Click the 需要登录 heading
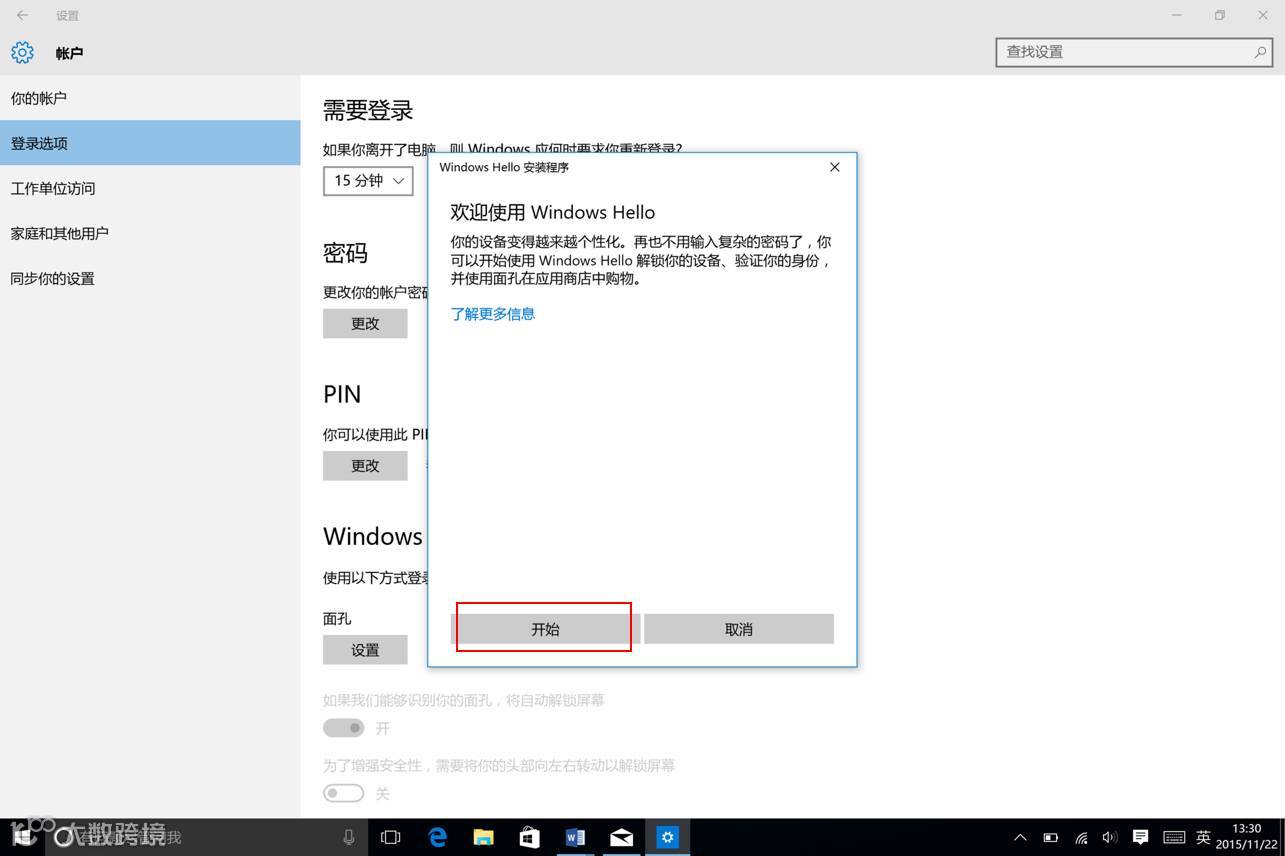 (368, 110)
